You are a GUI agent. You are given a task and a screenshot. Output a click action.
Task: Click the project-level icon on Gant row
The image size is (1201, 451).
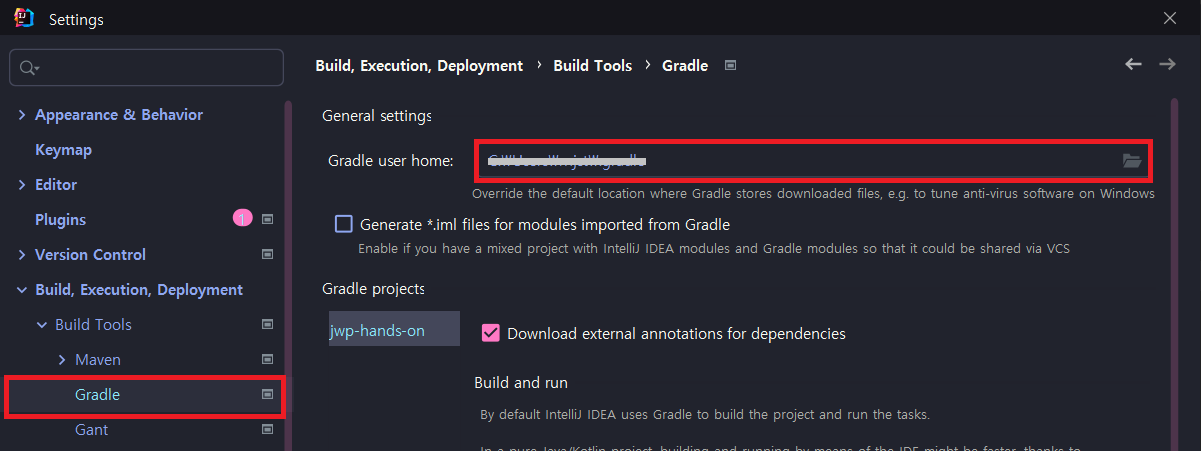click(267, 429)
